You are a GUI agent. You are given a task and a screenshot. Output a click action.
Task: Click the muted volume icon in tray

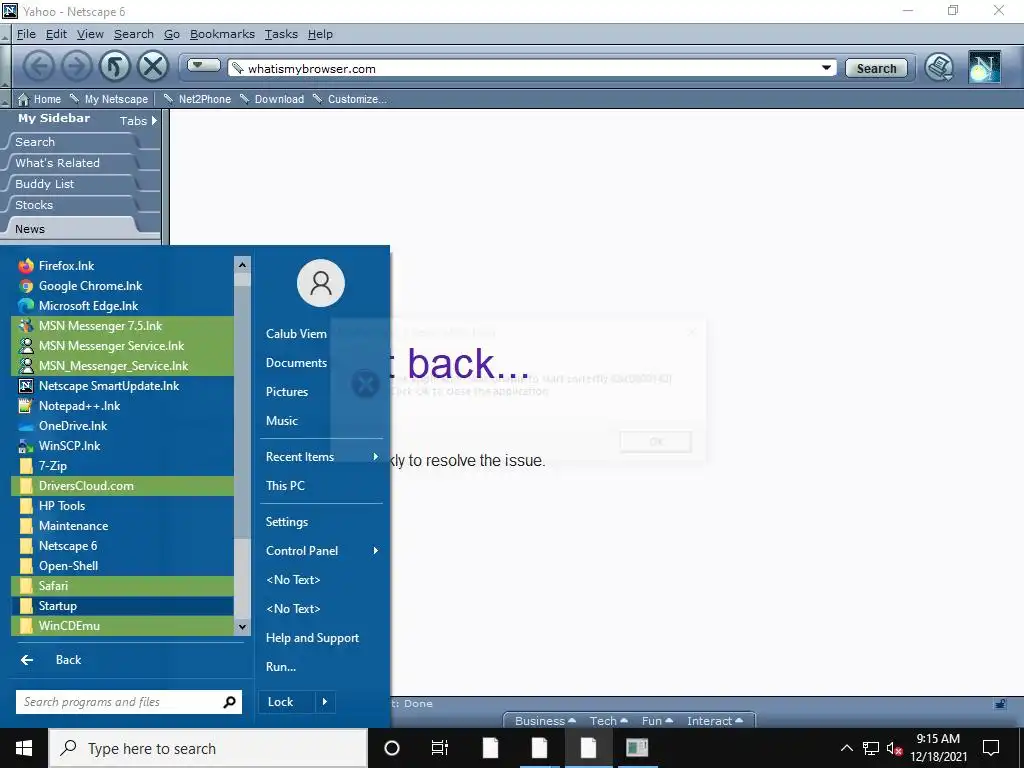tap(894, 748)
